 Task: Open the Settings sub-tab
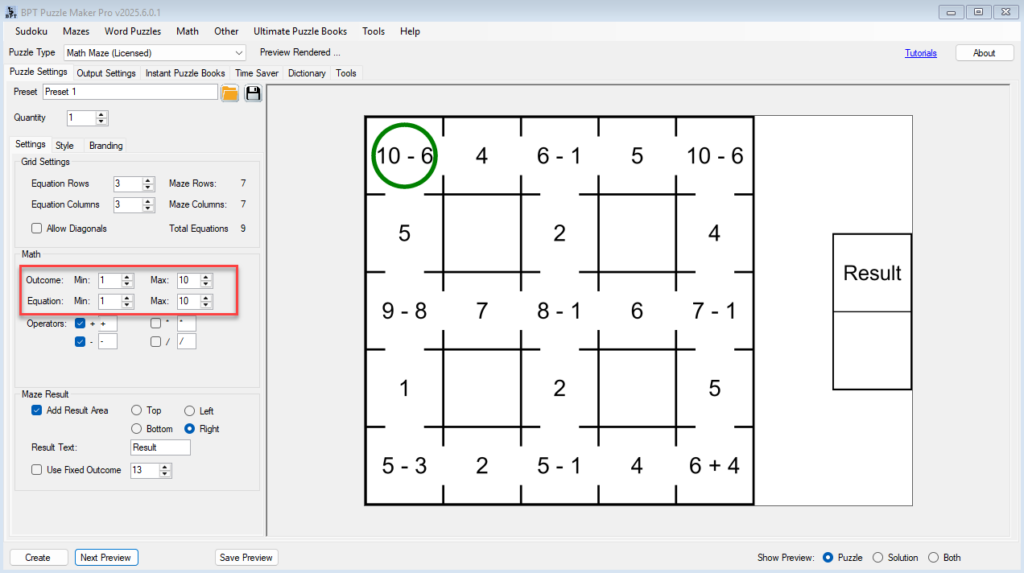coord(30,144)
